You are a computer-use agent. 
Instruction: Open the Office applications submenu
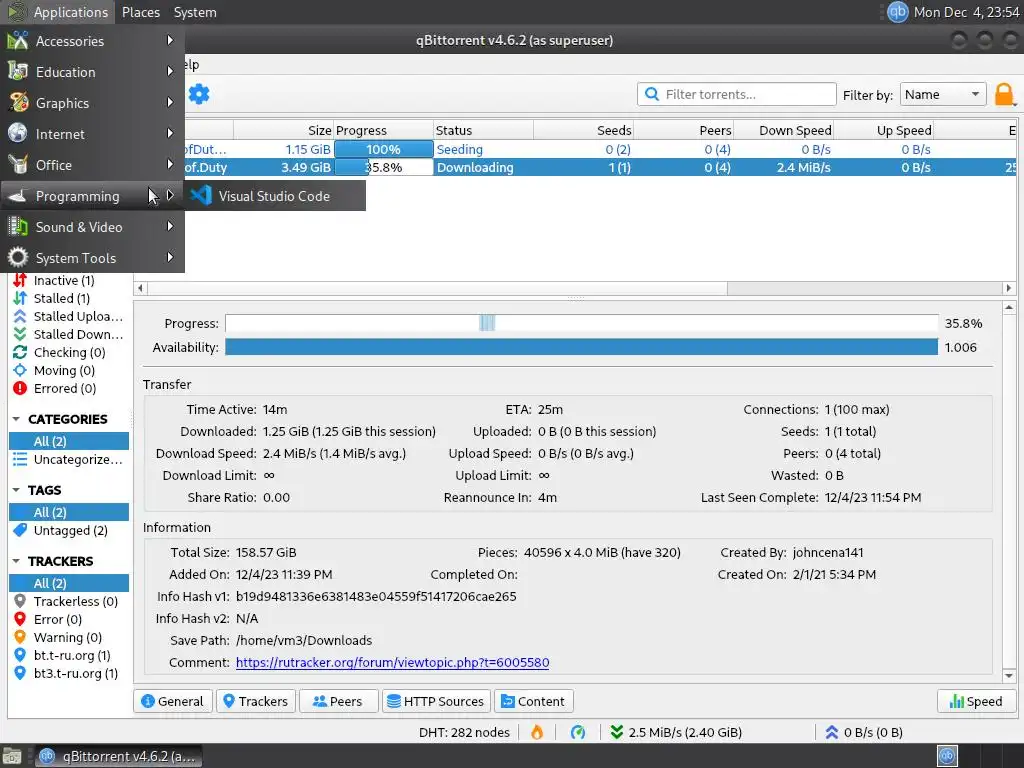pyautogui.click(x=92, y=165)
